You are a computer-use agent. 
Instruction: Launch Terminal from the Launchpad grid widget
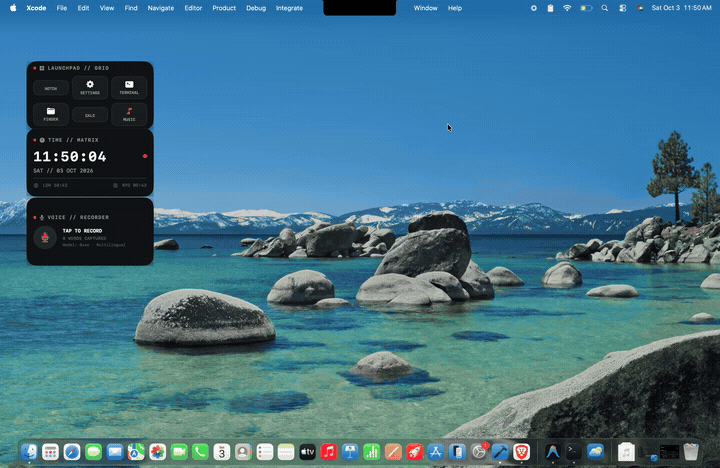click(129, 87)
